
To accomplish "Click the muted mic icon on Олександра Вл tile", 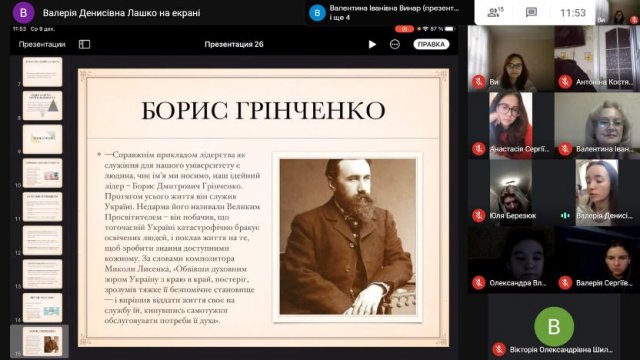I will point(478,282).
